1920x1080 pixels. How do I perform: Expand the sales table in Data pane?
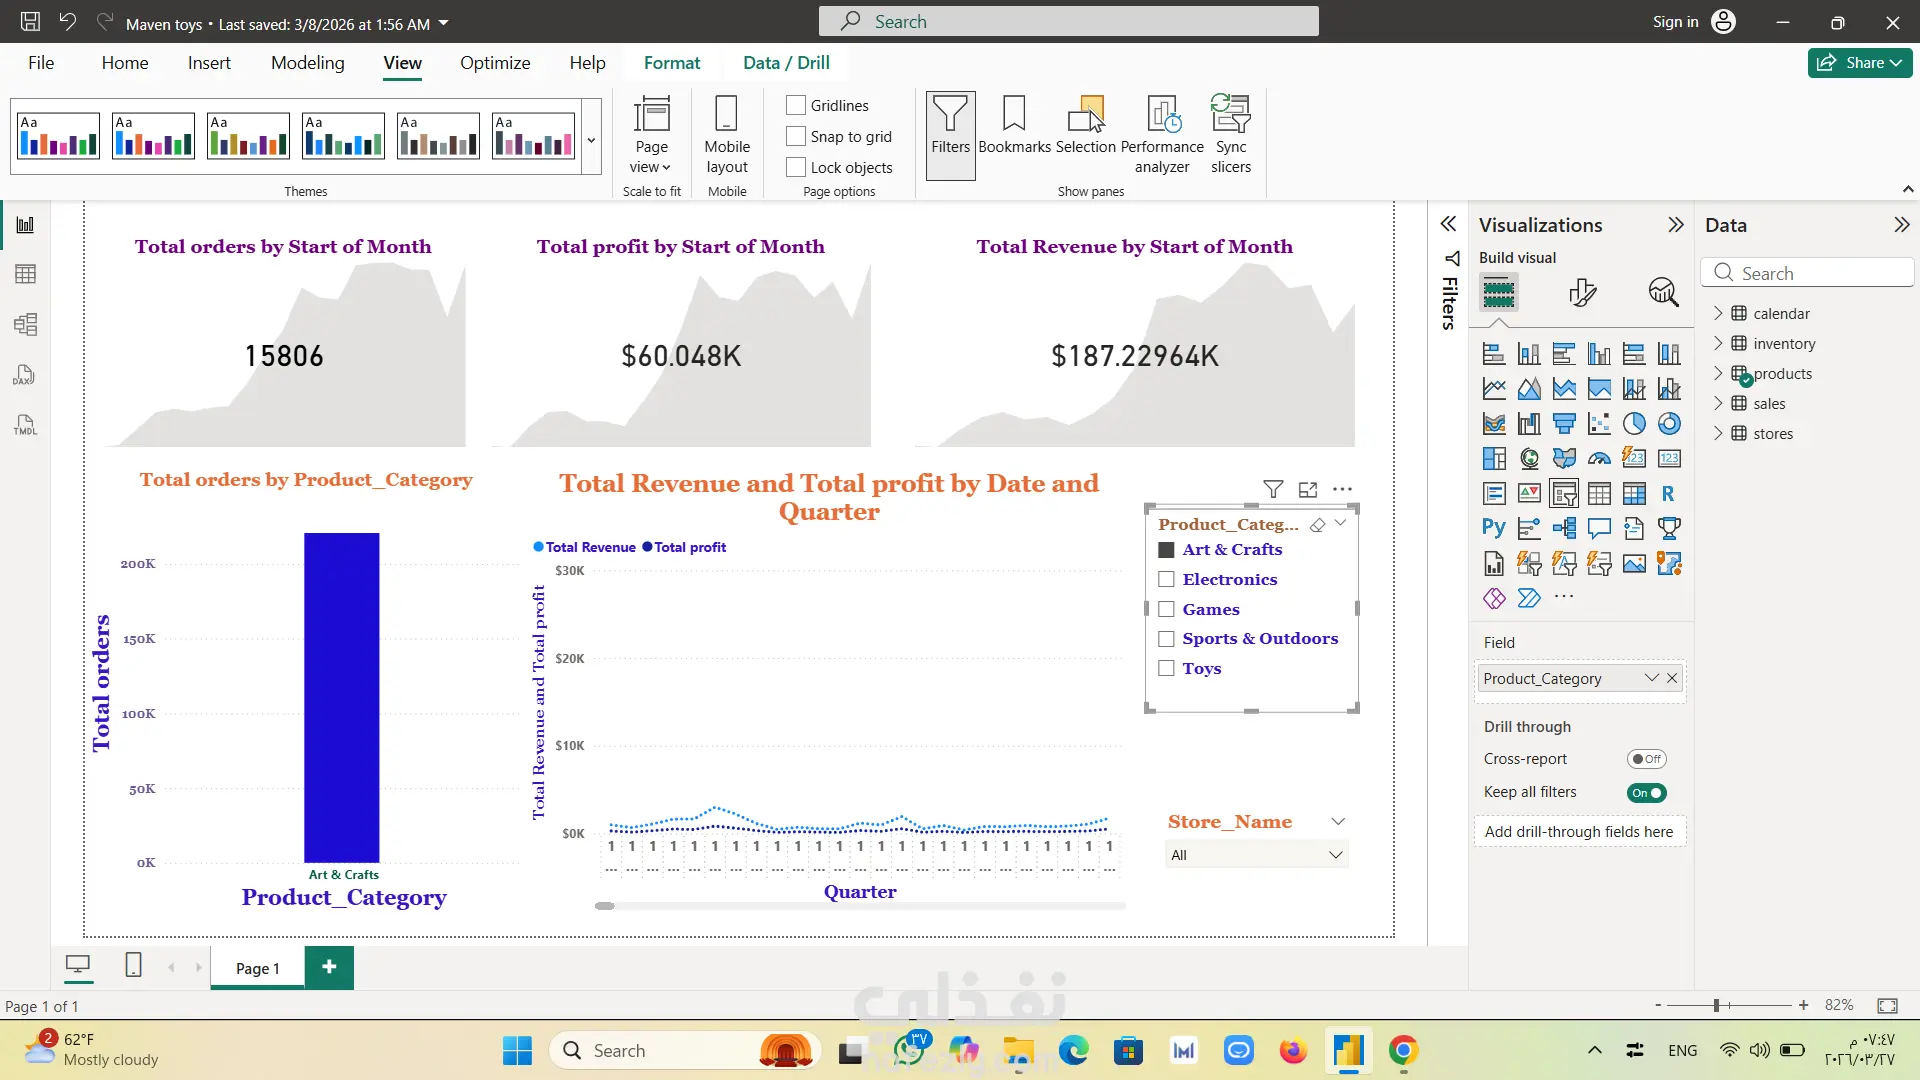point(1718,403)
